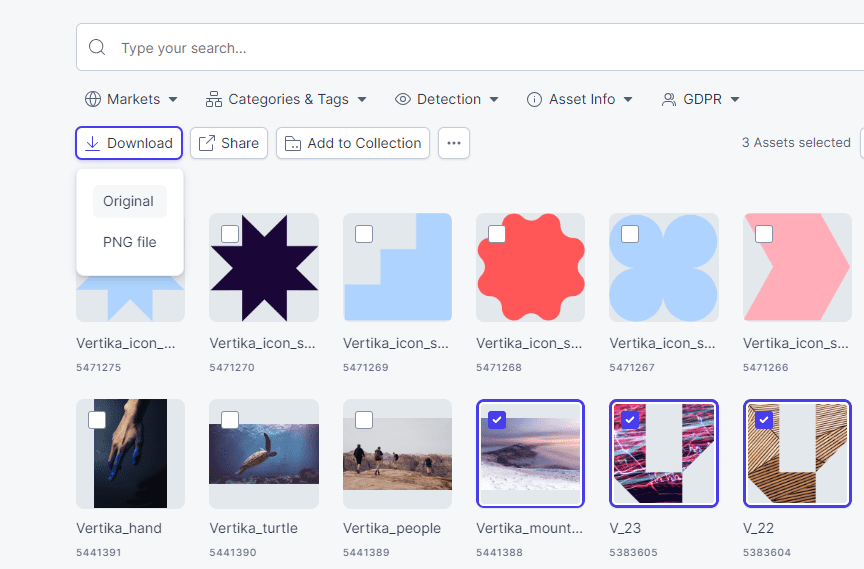Open the more actions ellipsis menu
The image size is (864, 569).
(x=454, y=143)
